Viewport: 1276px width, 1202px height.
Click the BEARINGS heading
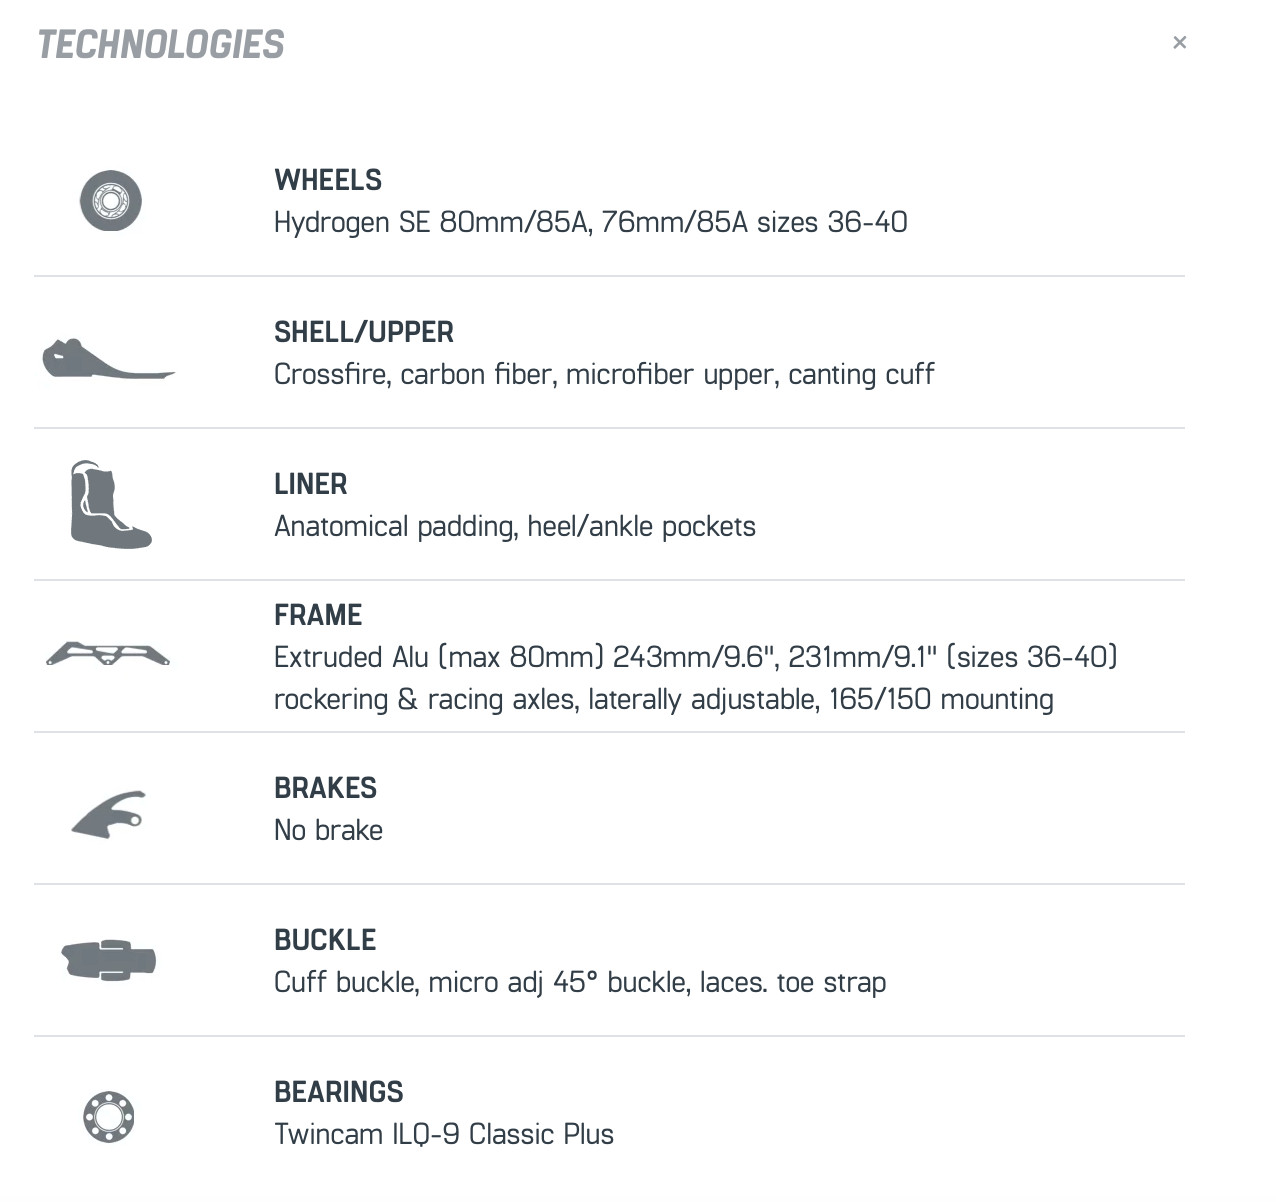(339, 1092)
